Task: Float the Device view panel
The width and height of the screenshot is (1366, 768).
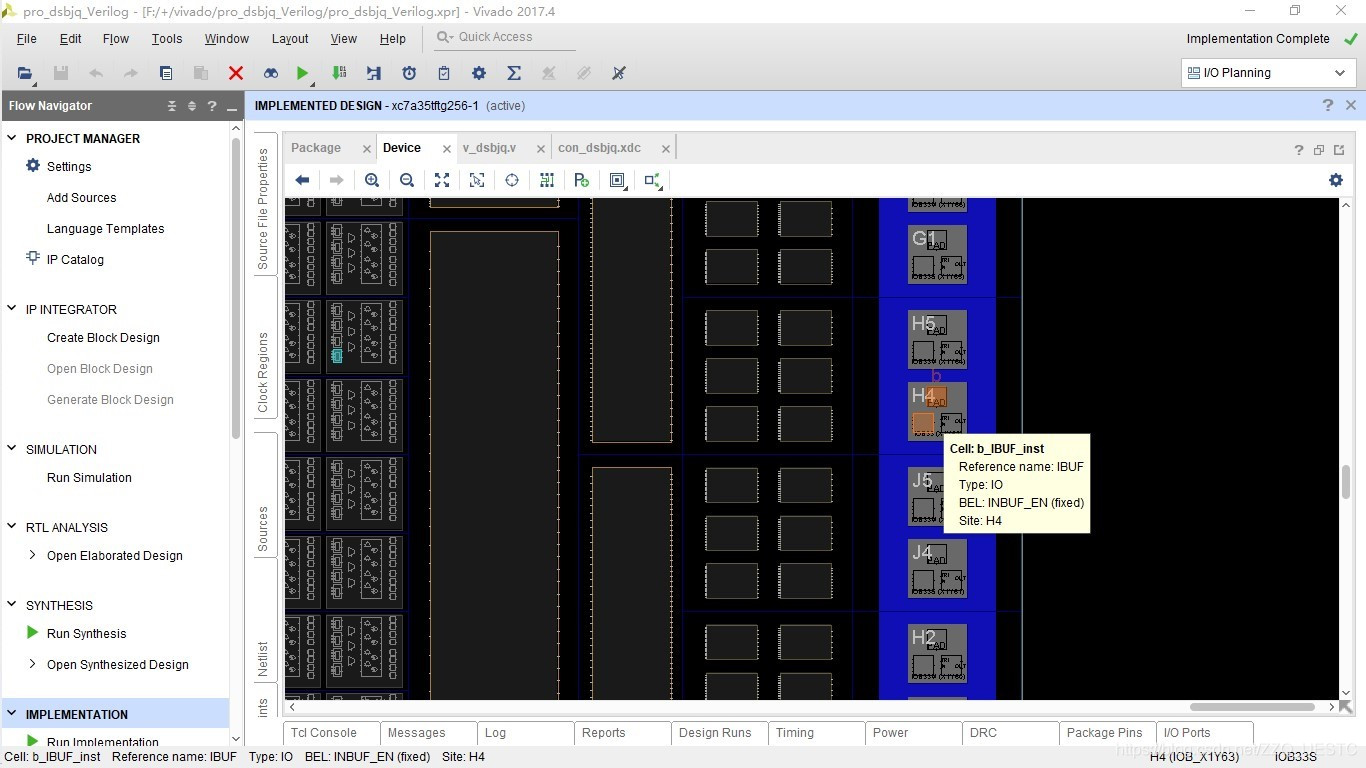Action: [x=1319, y=150]
